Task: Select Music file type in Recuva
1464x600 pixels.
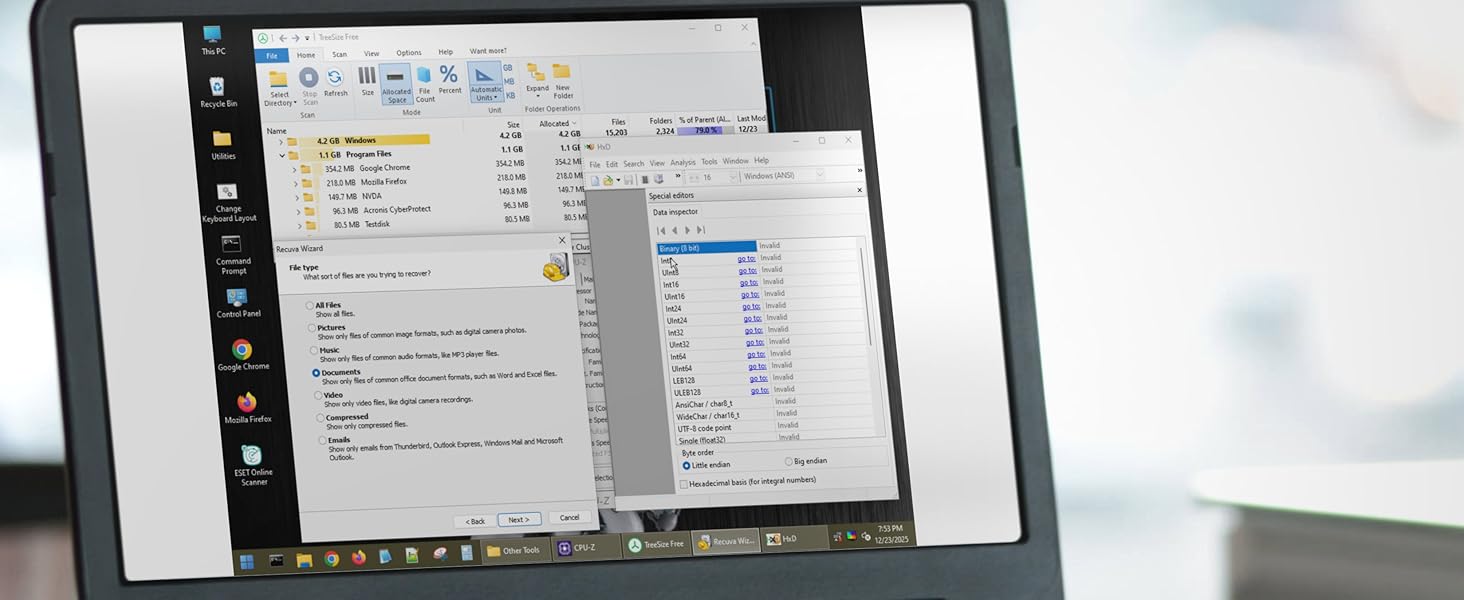Action: [x=314, y=350]
